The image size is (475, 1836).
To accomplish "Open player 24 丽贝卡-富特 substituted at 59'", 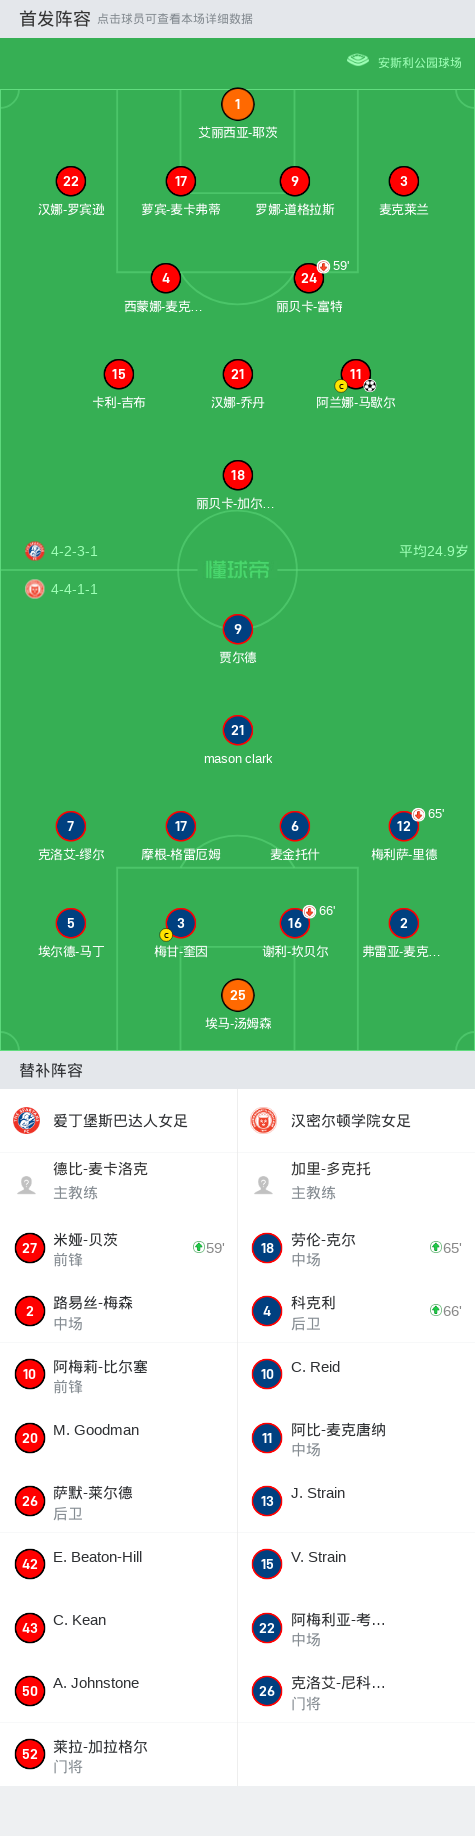I will (x=309, y=278).
